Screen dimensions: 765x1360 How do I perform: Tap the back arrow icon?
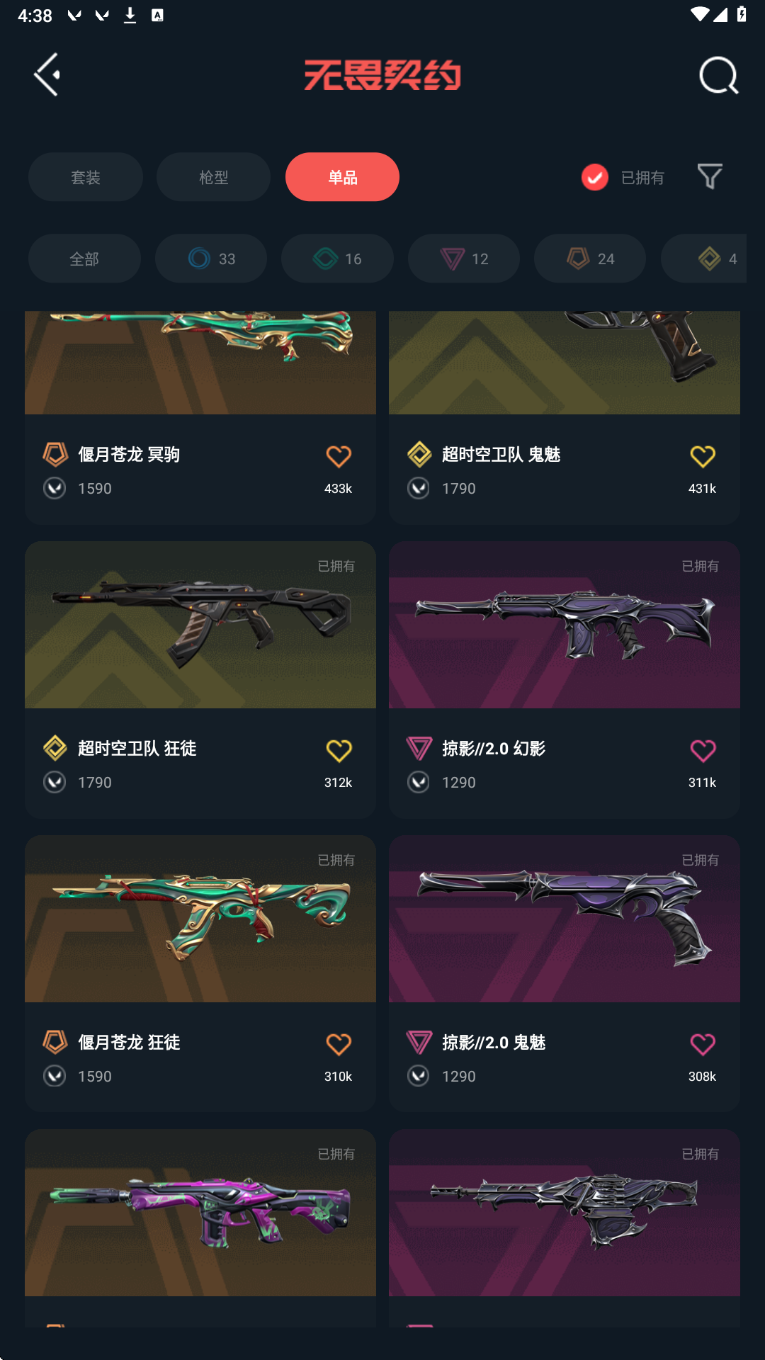coord(47,75)
